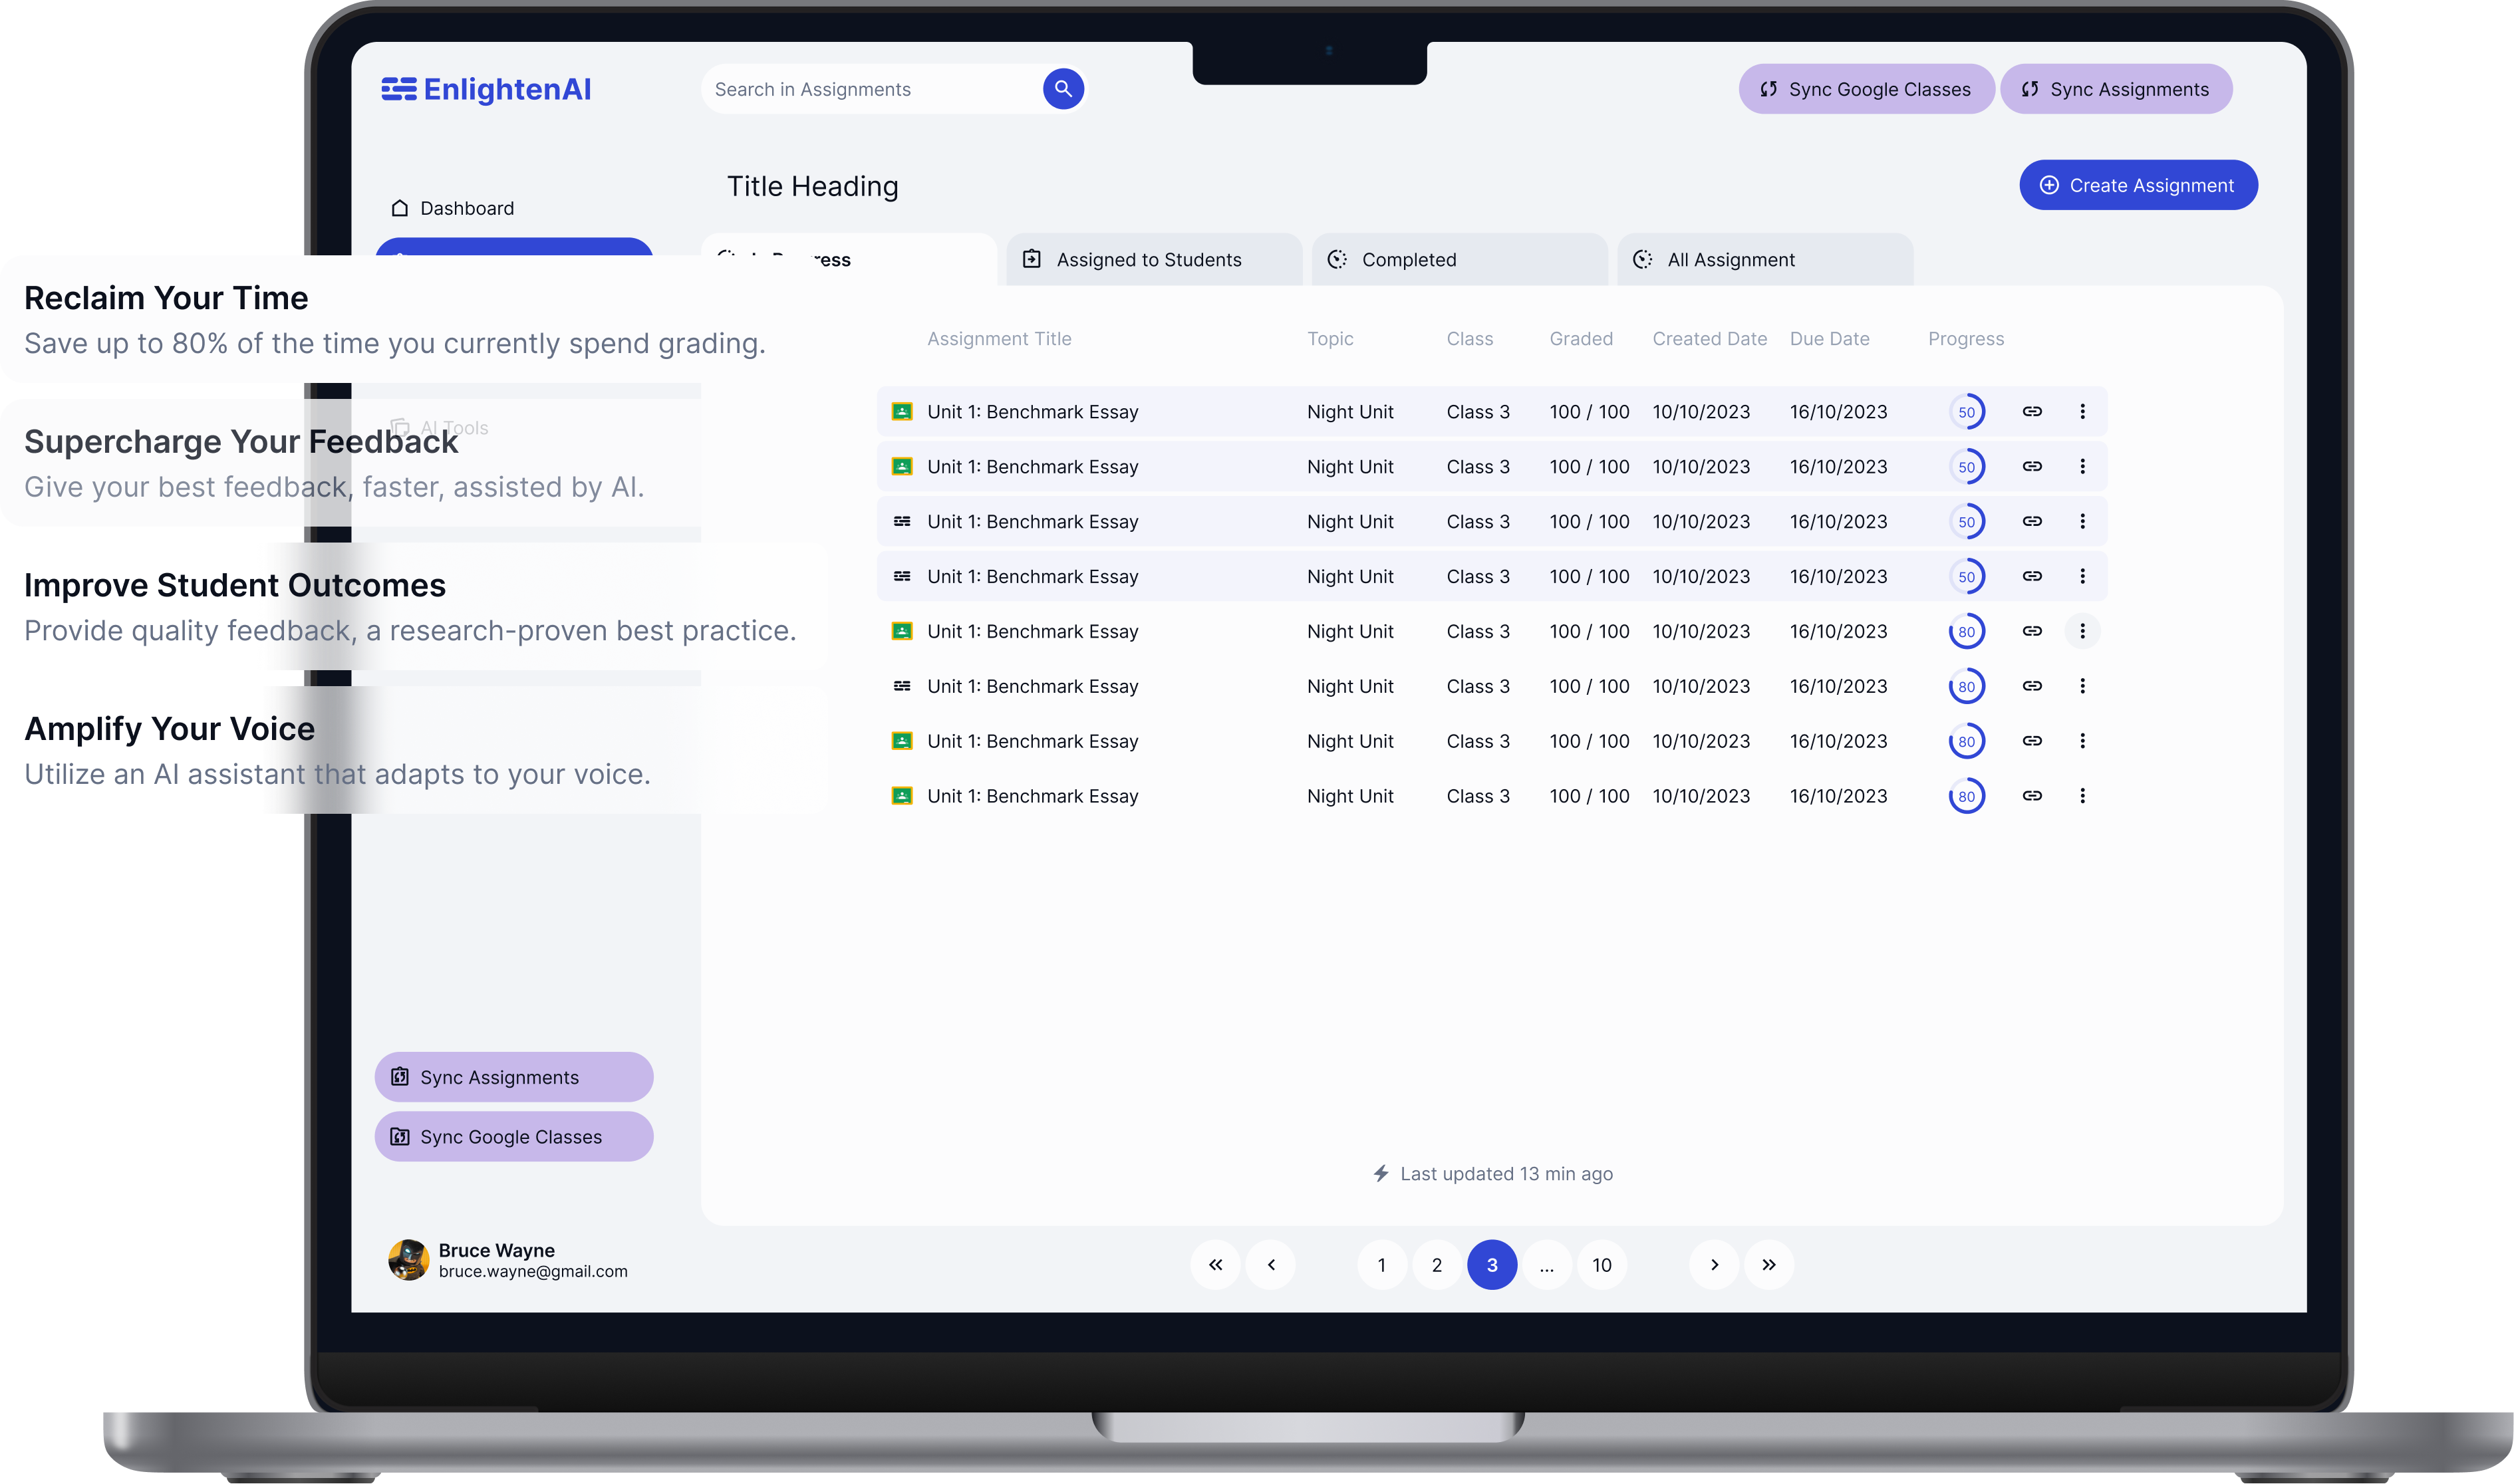Screen dimensions: 2514x1484
Task: Click the plus icon in Create Assignment
Action: point(2049,185)
